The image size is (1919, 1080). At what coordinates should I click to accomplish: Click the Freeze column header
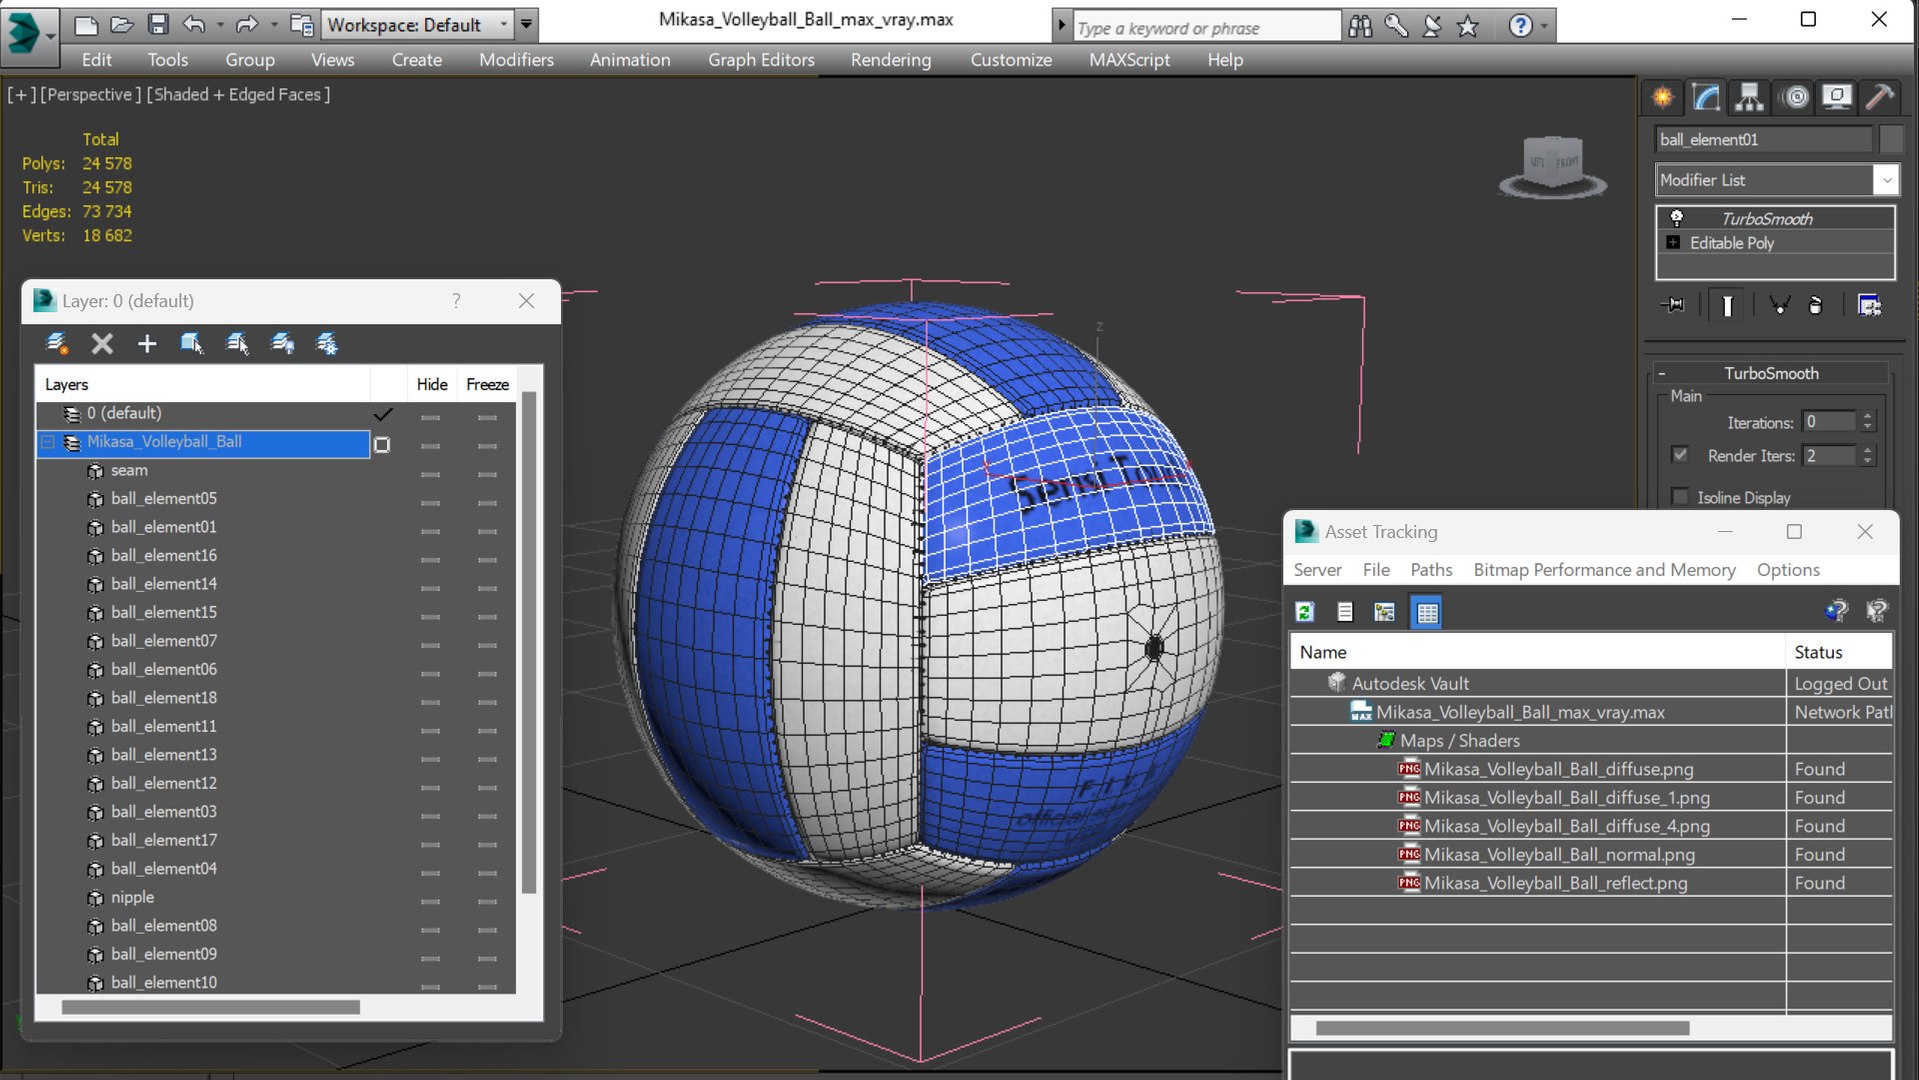(488, 385)
